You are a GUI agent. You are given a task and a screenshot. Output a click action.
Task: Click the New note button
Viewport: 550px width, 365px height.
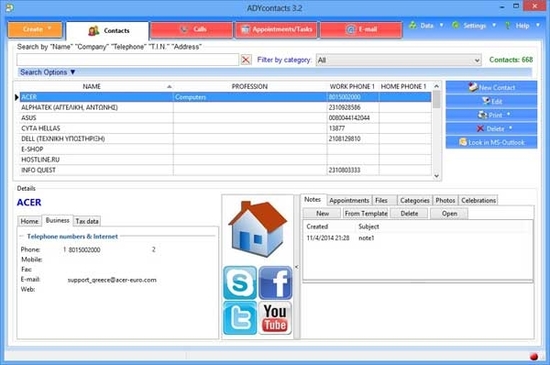(x=322, y=213)
